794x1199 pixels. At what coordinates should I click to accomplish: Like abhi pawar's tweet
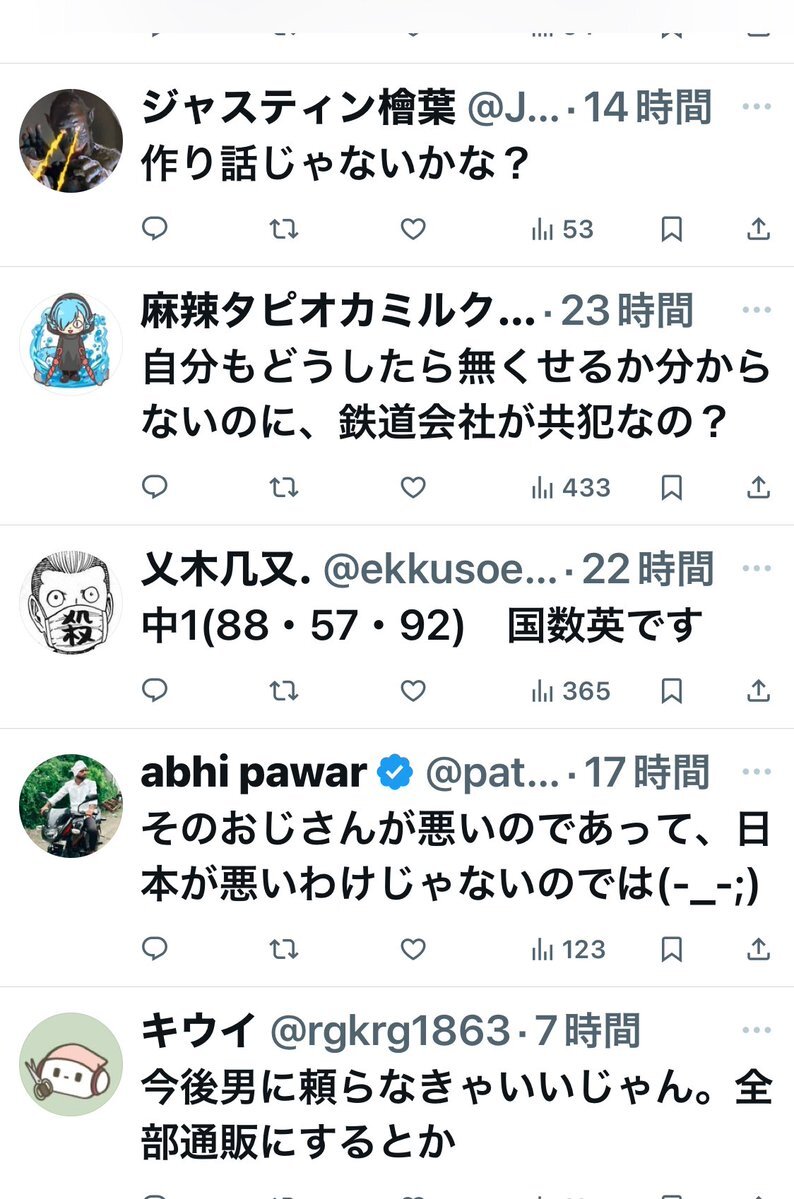(x=413, y=948)
